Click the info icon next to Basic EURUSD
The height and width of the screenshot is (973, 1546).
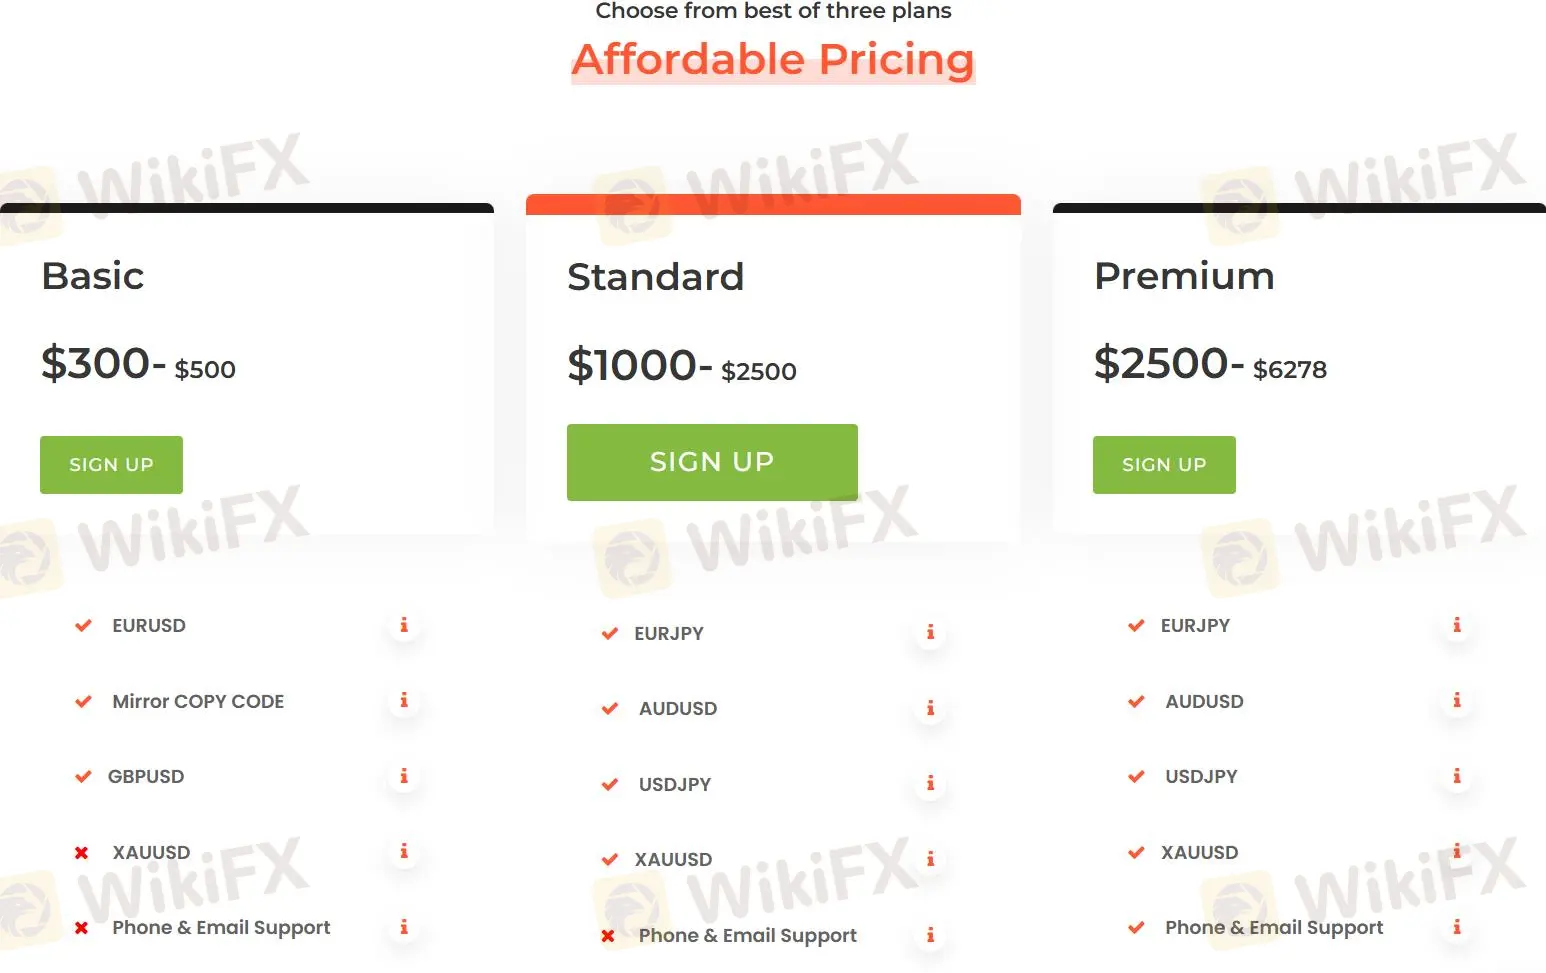point(404,625)
